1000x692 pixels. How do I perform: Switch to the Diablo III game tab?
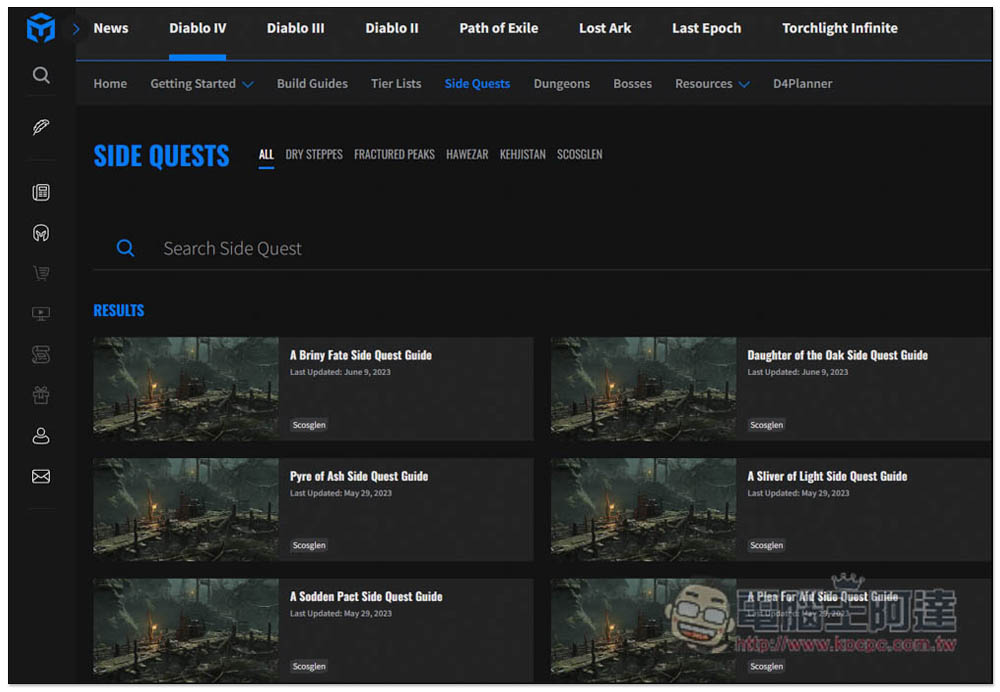coord(295,28)
